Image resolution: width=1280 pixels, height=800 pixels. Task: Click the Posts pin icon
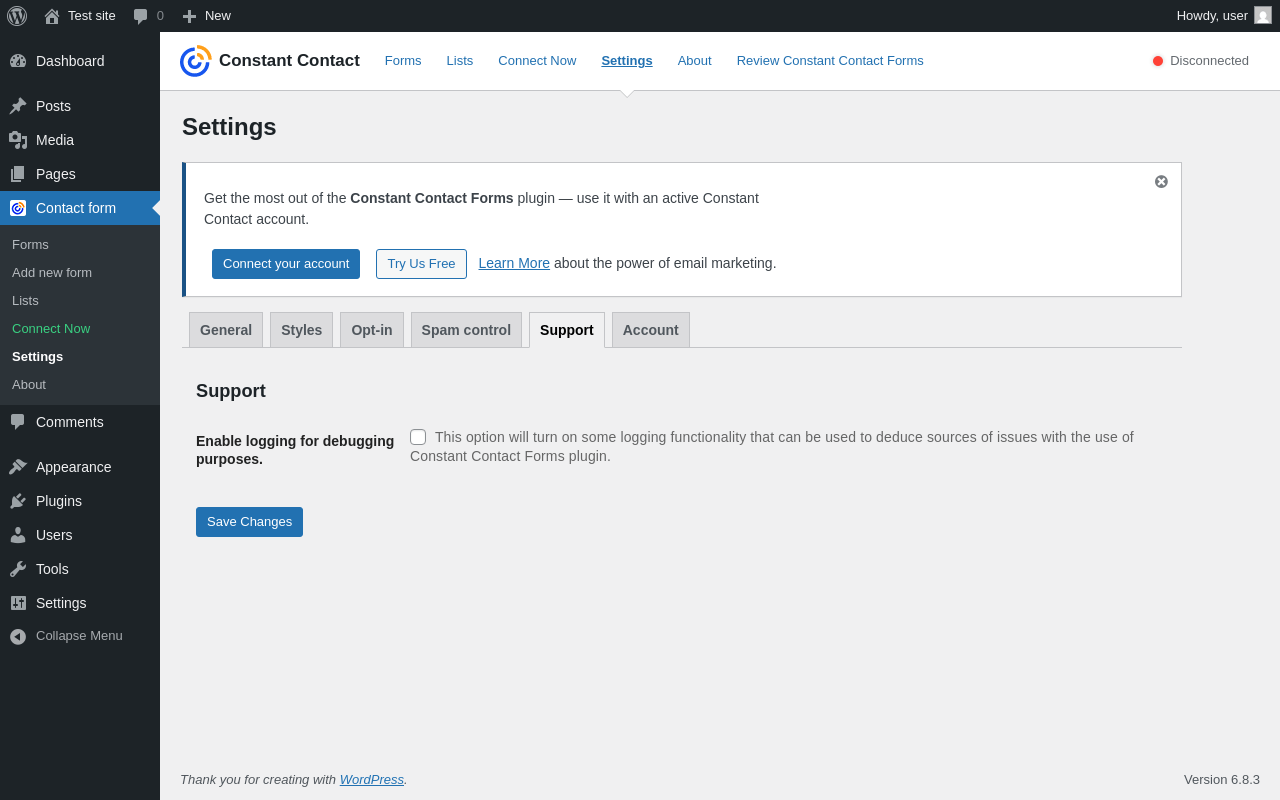point(18,106)
